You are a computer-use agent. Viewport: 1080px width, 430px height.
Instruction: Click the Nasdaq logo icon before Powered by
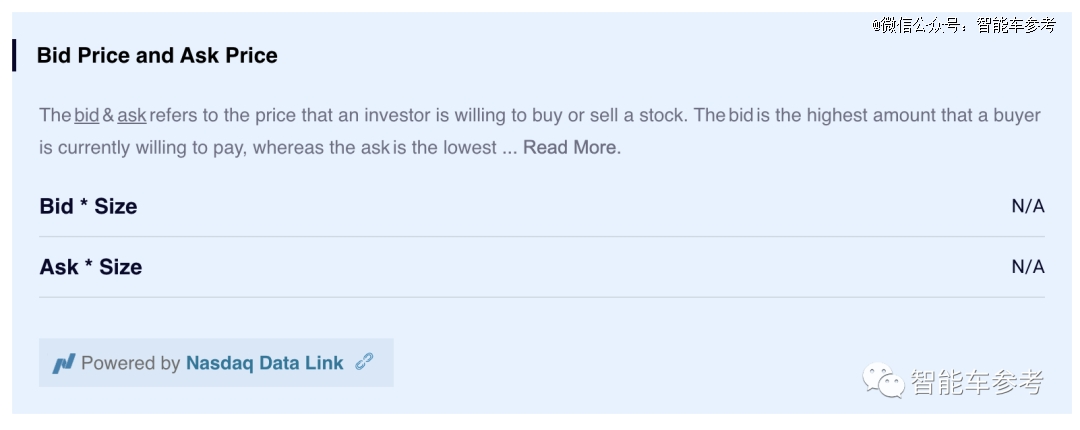pyautogui.click(x=63, y=363)
